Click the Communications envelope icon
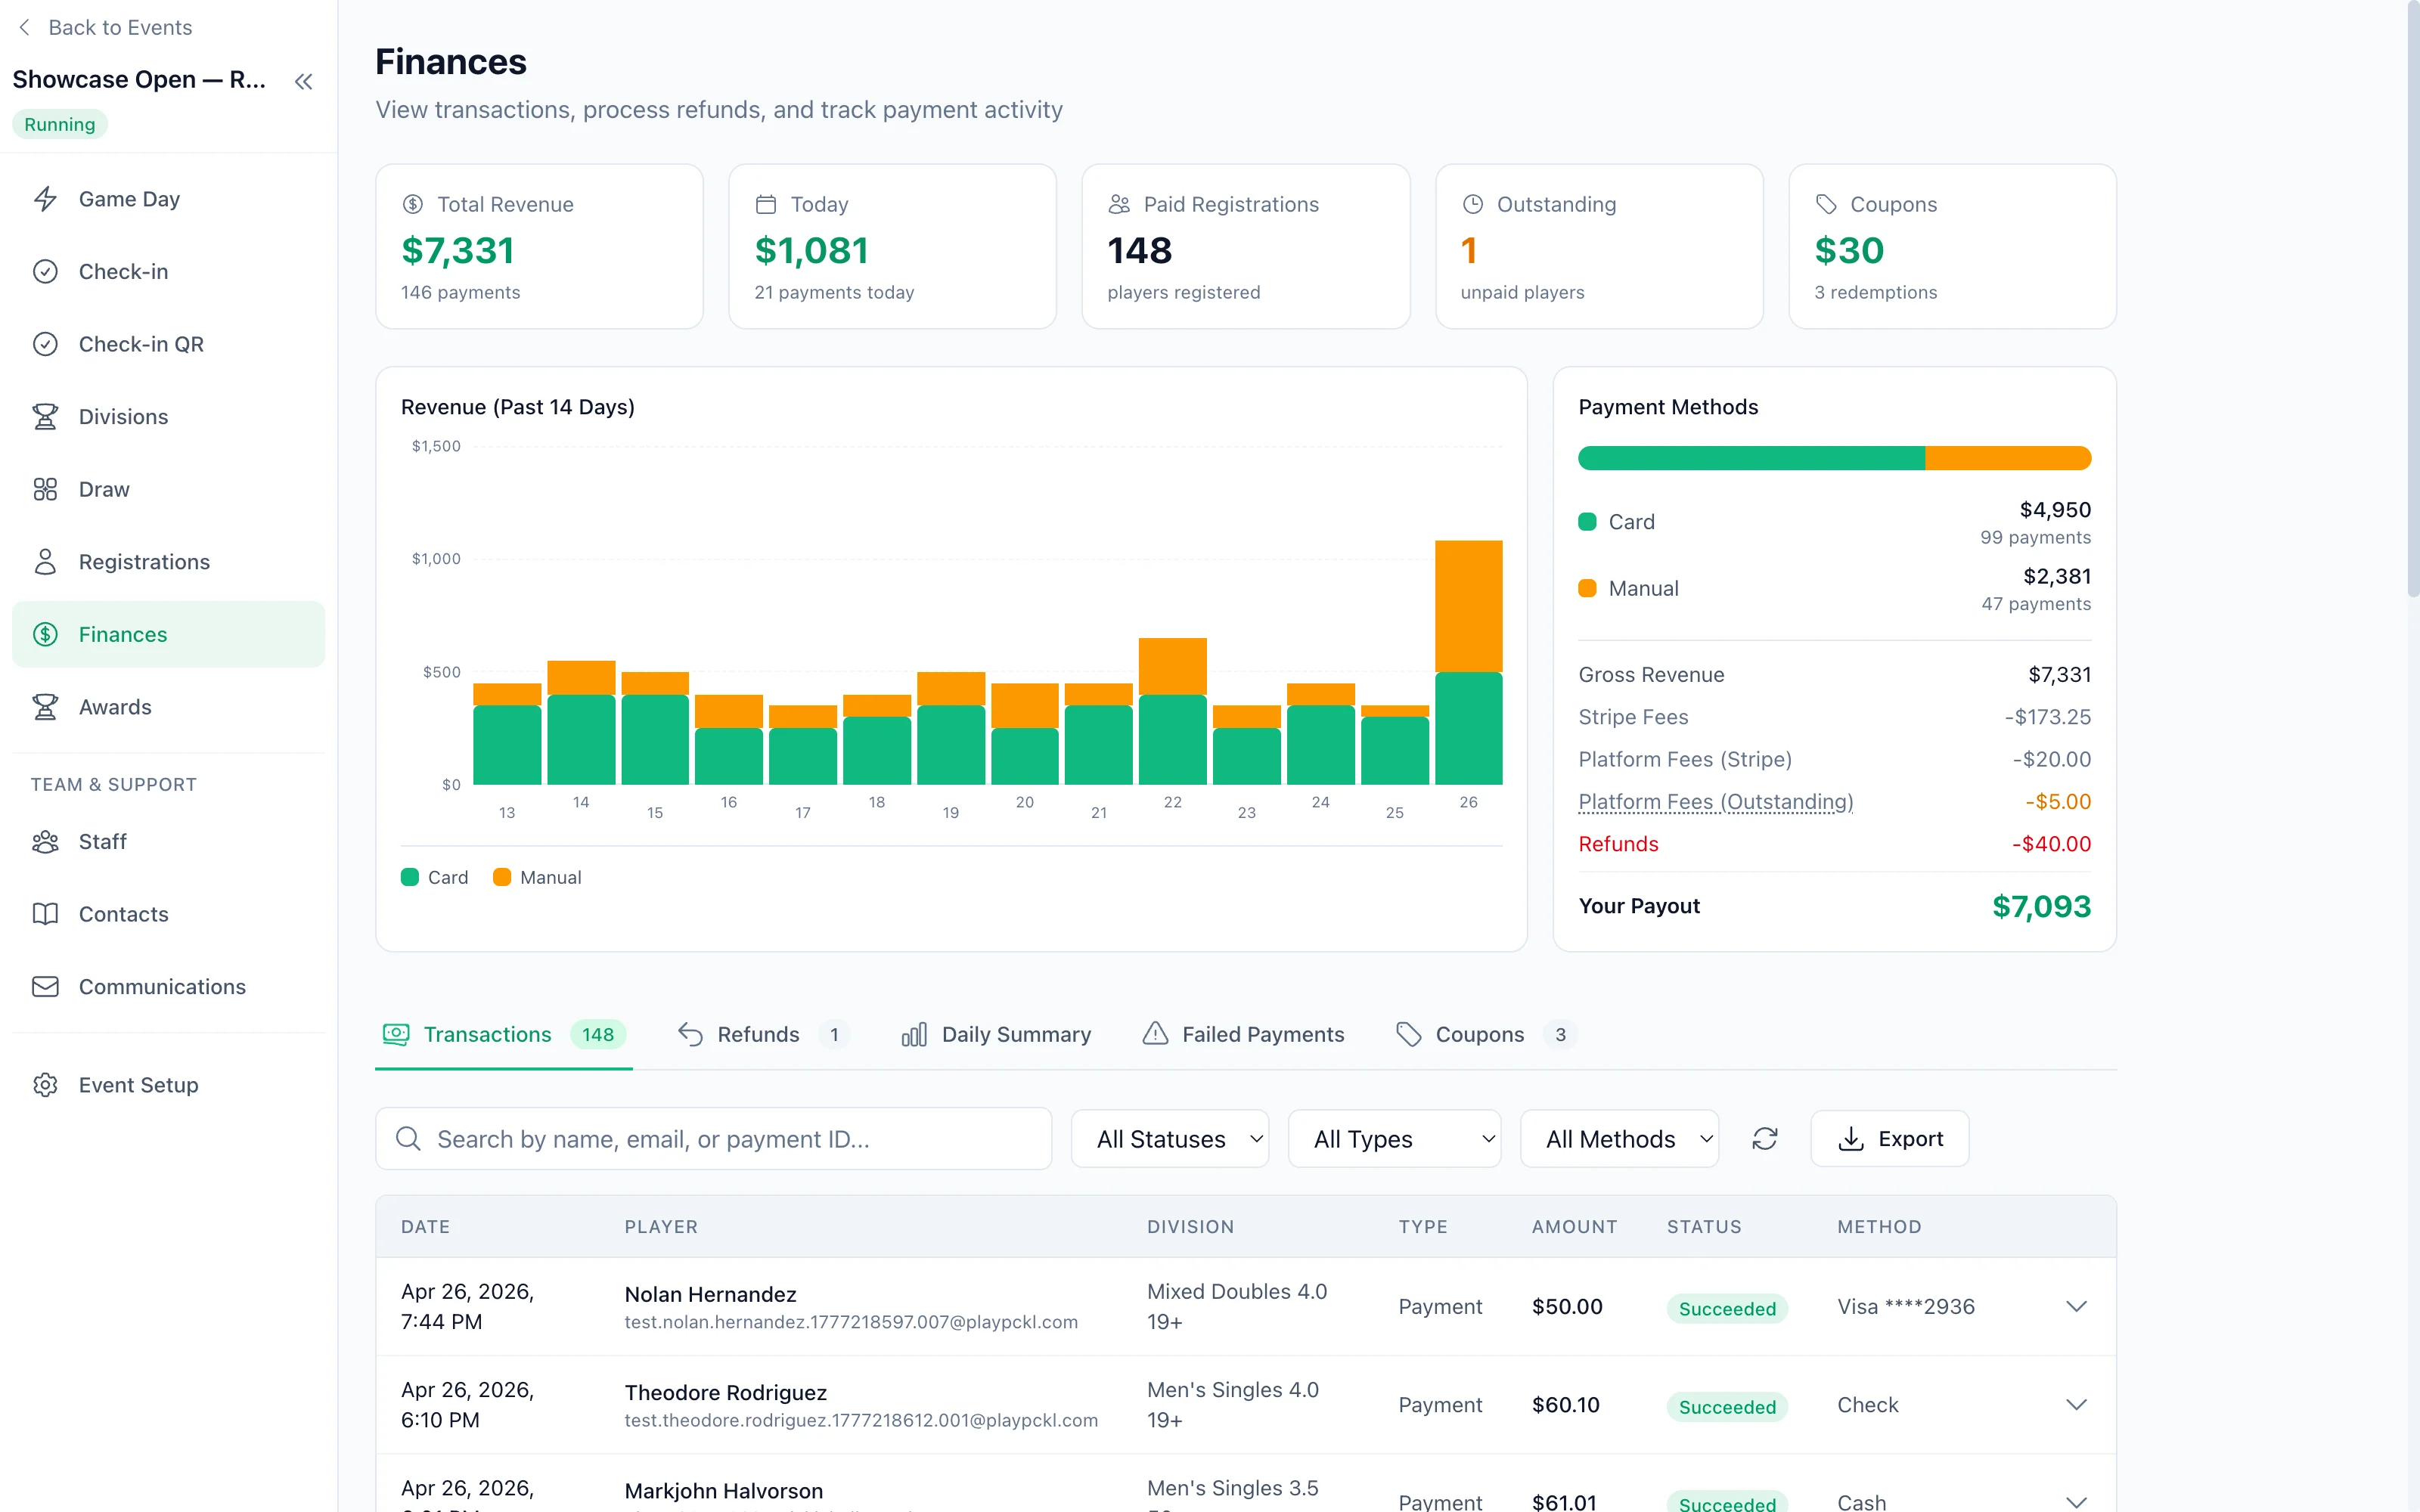 click(45, 987)
